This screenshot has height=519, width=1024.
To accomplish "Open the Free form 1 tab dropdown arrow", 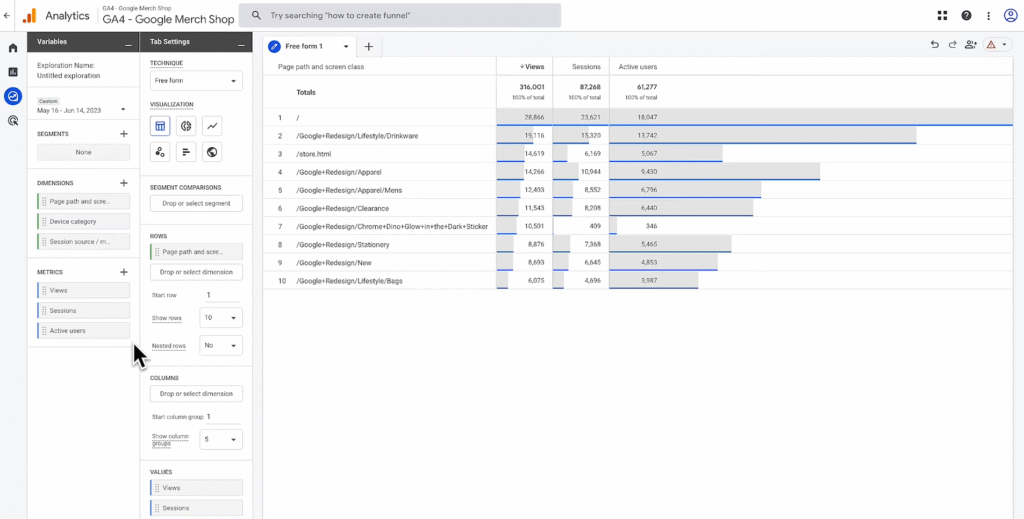I will [345, 46].
